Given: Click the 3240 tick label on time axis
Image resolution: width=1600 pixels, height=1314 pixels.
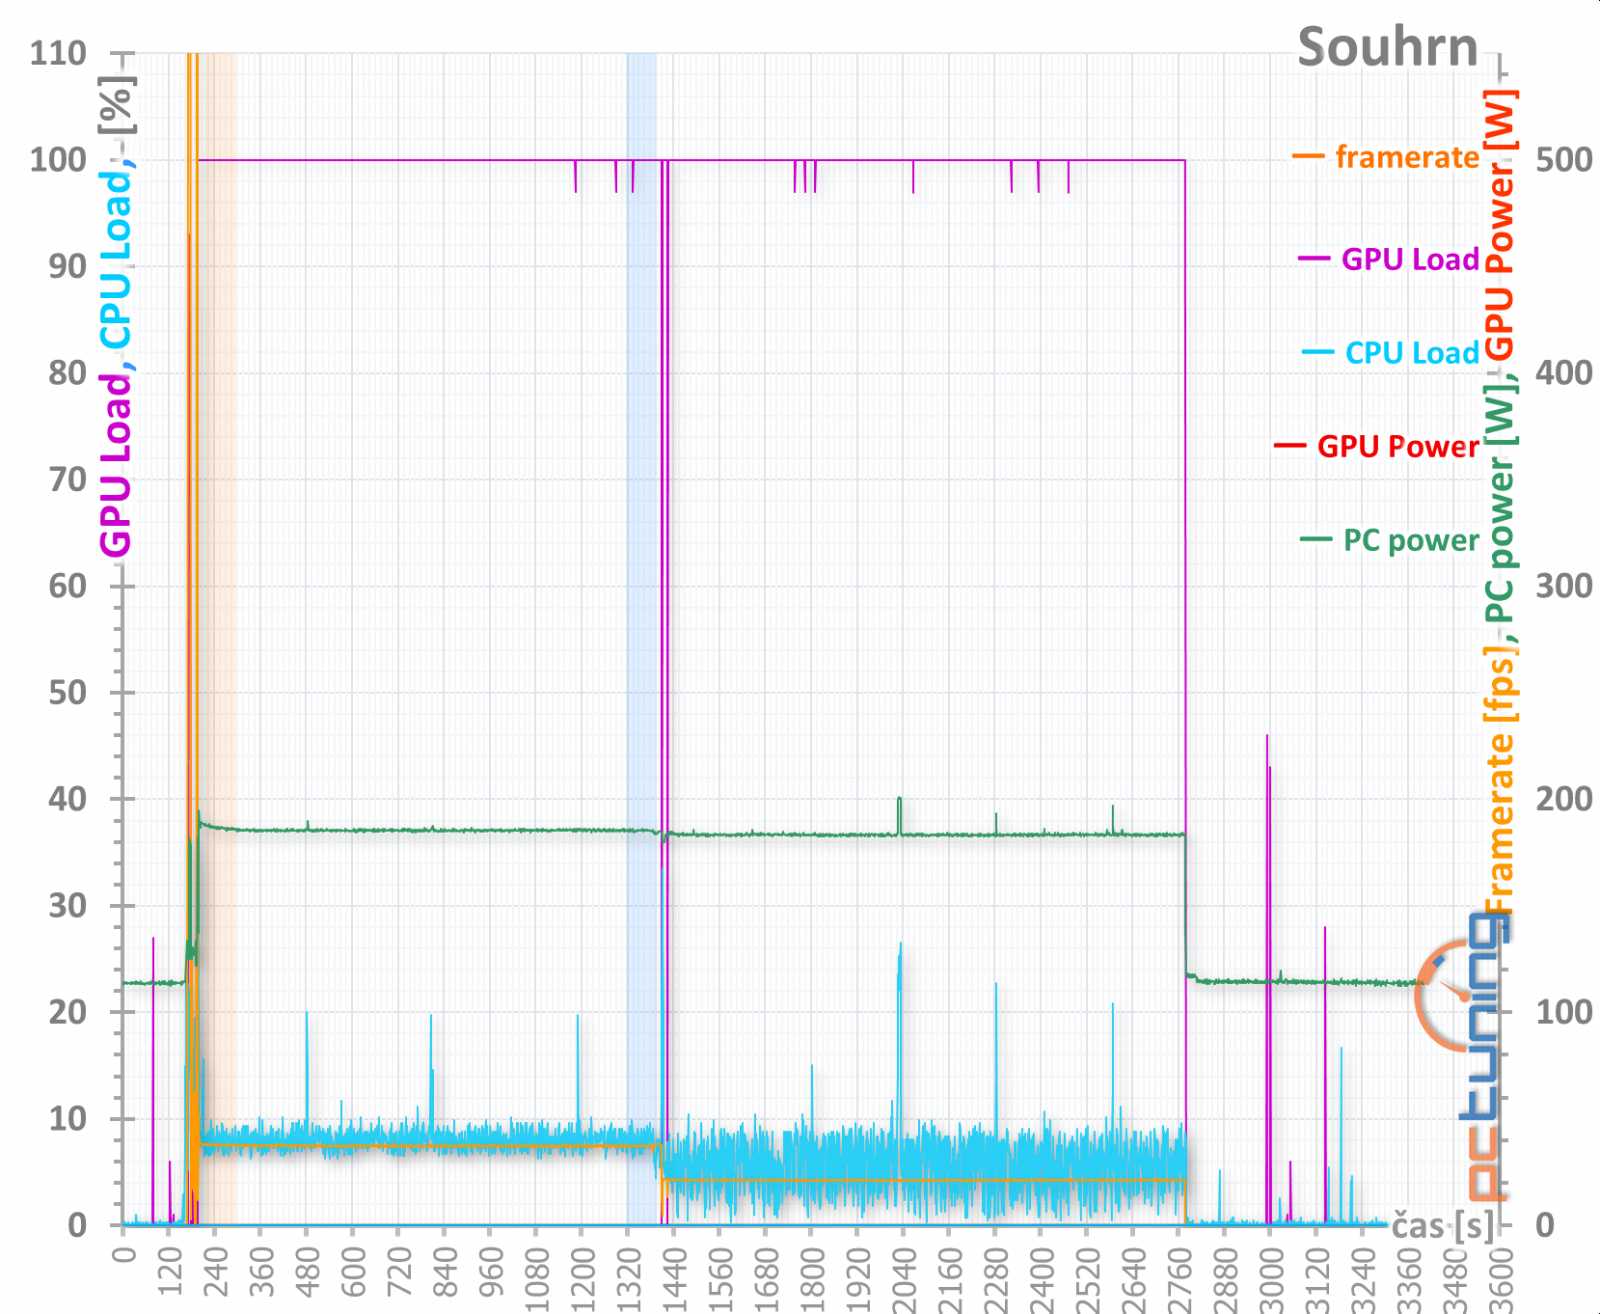Looking at the screenshot, I should 1362,1279.
